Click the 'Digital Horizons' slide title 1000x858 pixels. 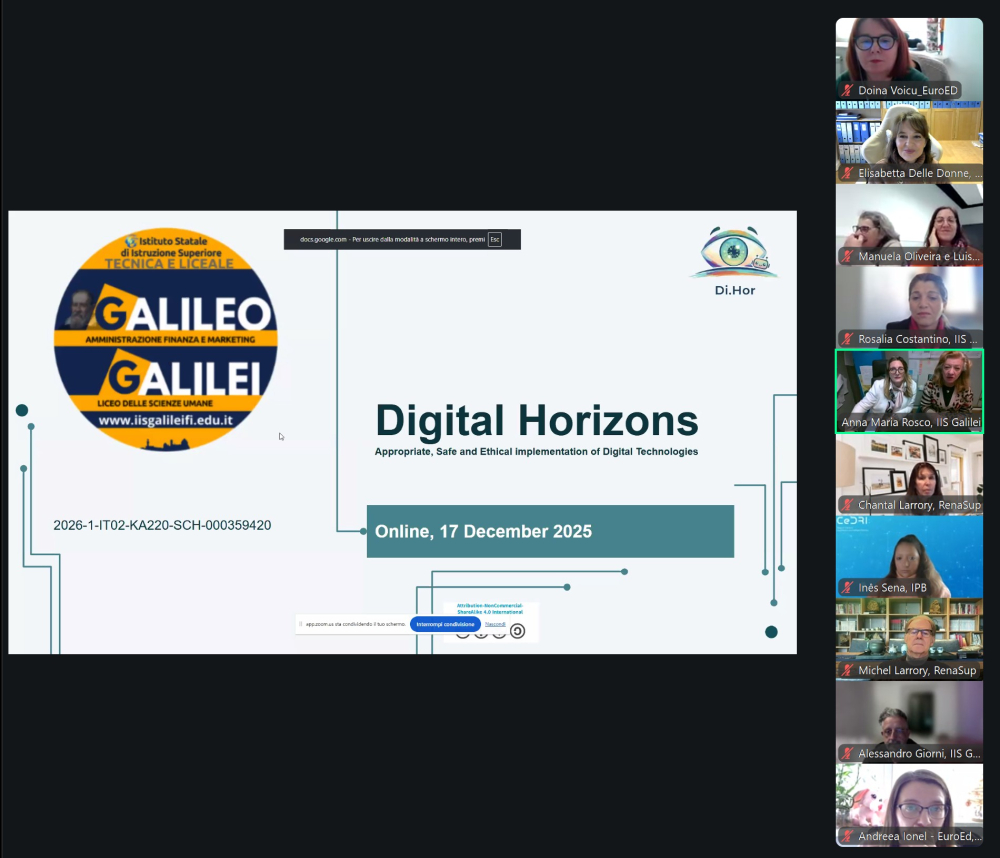pyautogui.click(x=536, y=421)
